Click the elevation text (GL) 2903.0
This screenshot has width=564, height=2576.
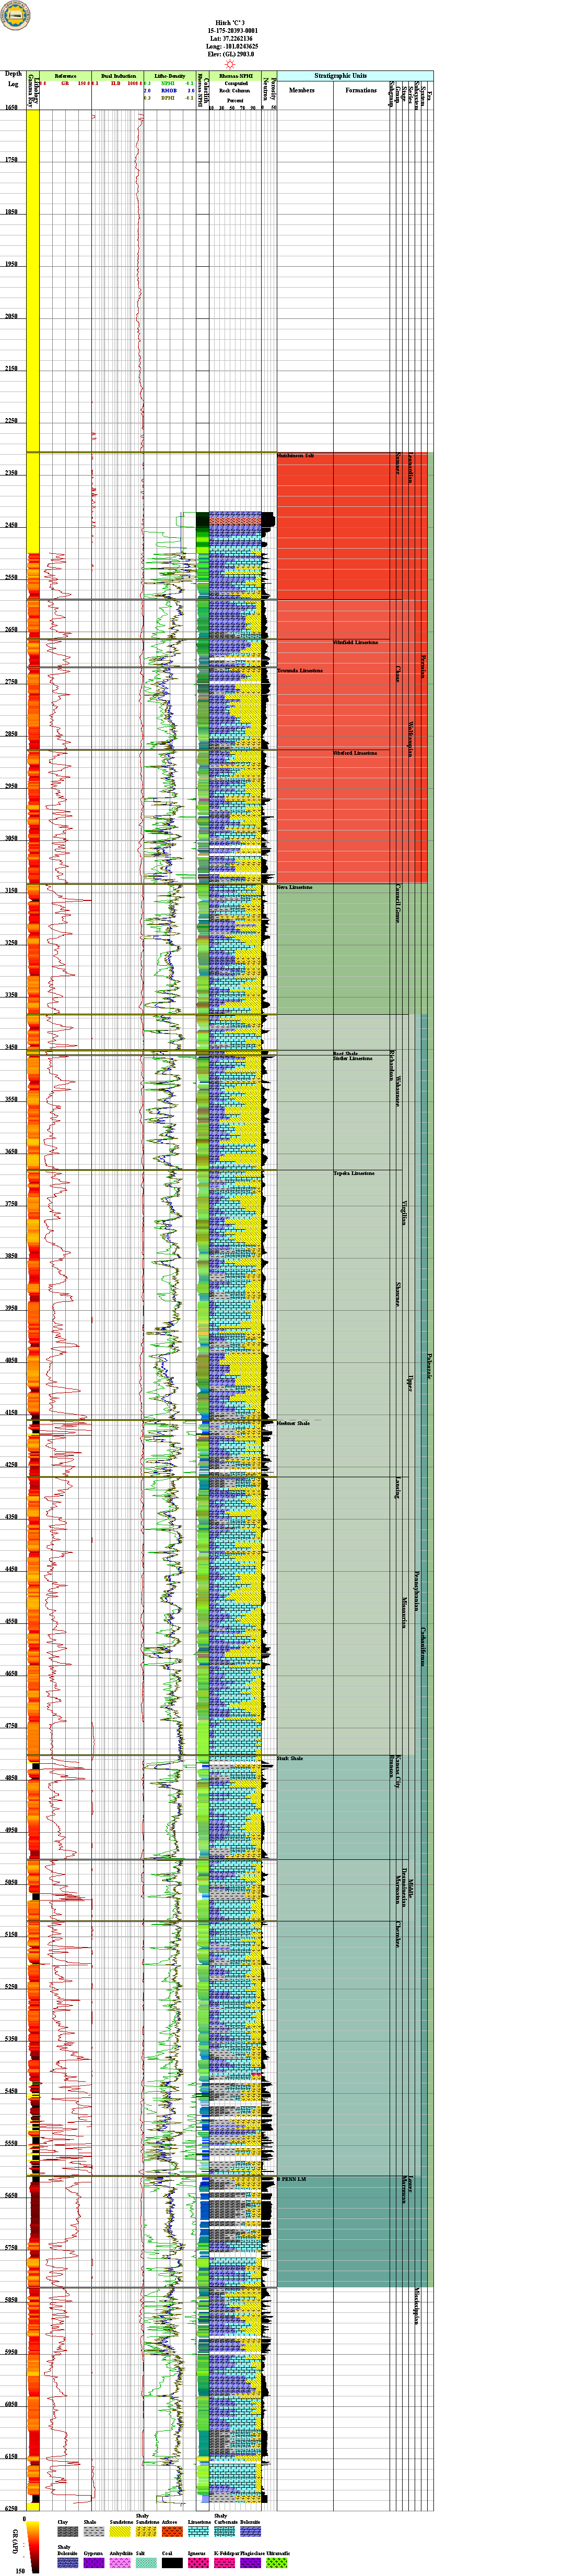pos(232,54)
